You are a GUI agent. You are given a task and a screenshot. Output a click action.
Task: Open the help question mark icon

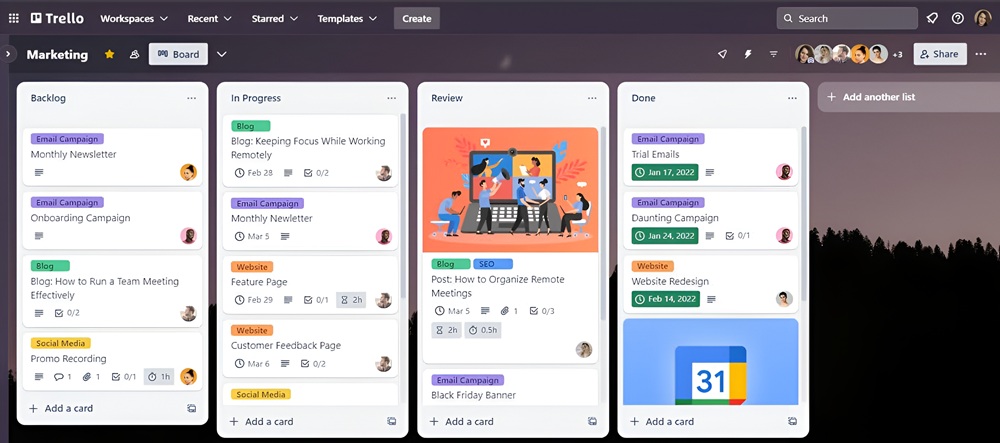(x=957, y=18)
